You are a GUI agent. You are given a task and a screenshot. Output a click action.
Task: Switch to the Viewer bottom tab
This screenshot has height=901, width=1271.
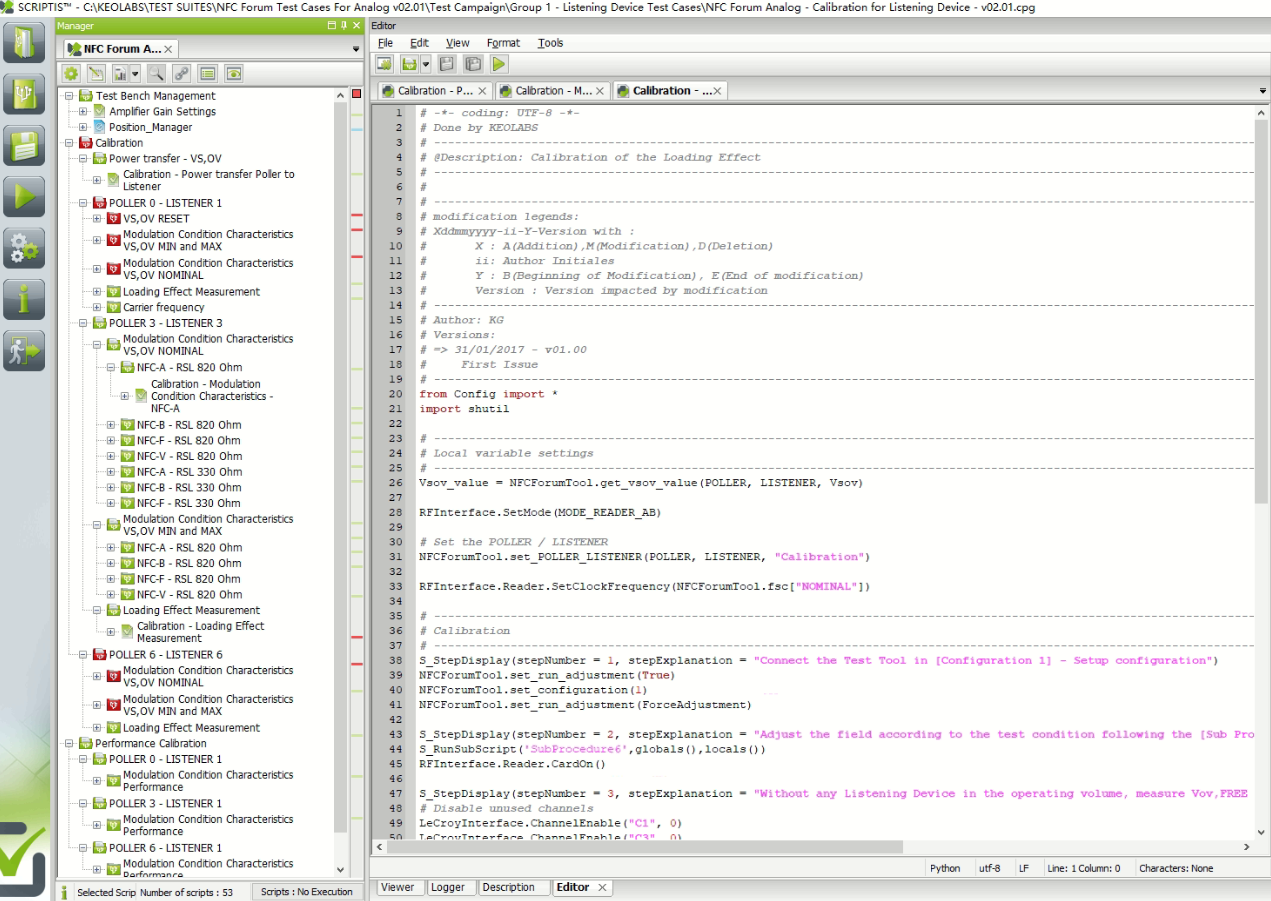click(397, 887)
